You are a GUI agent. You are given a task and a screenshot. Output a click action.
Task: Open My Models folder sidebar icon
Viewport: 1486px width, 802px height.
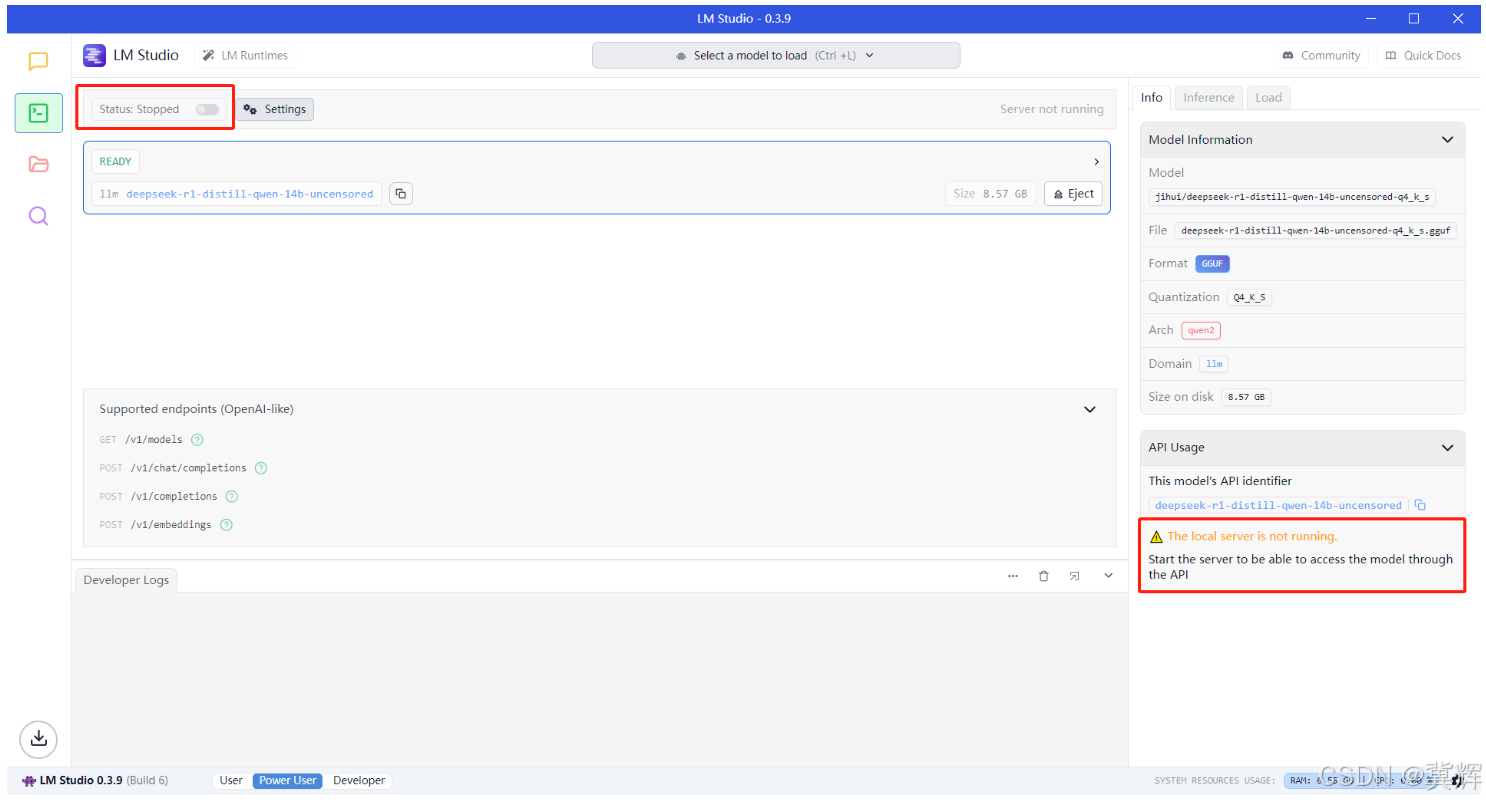38,164
